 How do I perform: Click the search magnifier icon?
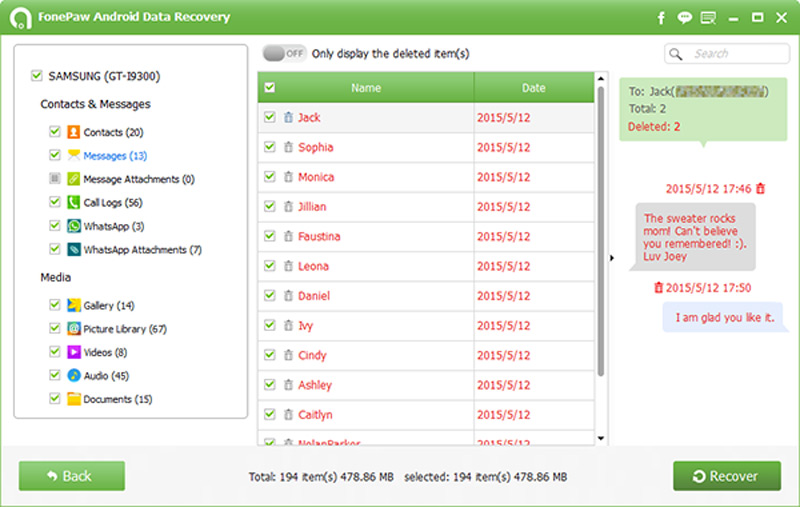[x=676, y=54]
